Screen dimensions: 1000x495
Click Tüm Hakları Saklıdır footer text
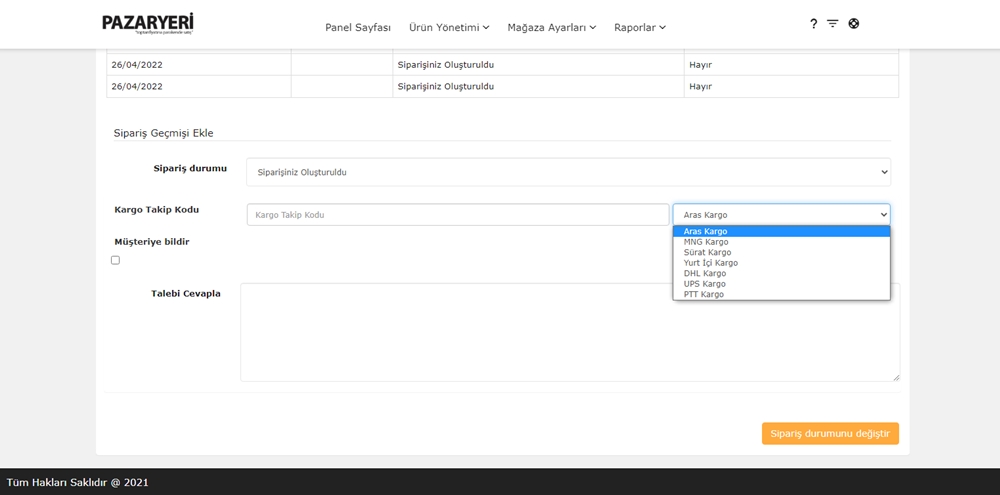click(78, 482)
